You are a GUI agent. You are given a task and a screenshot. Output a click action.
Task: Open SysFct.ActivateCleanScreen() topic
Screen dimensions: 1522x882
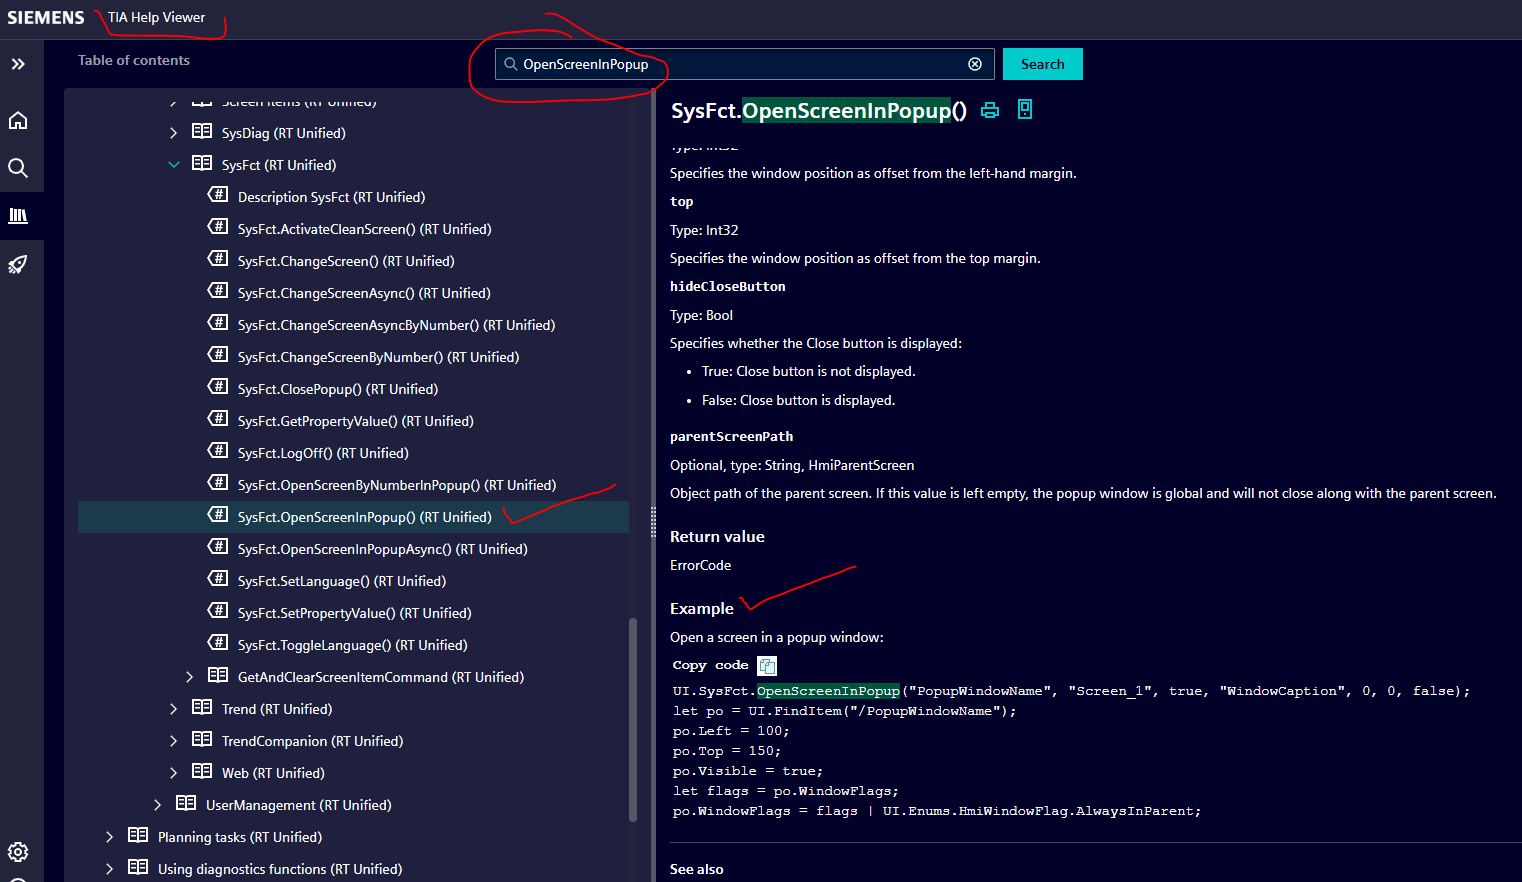(x=365, y=229)
